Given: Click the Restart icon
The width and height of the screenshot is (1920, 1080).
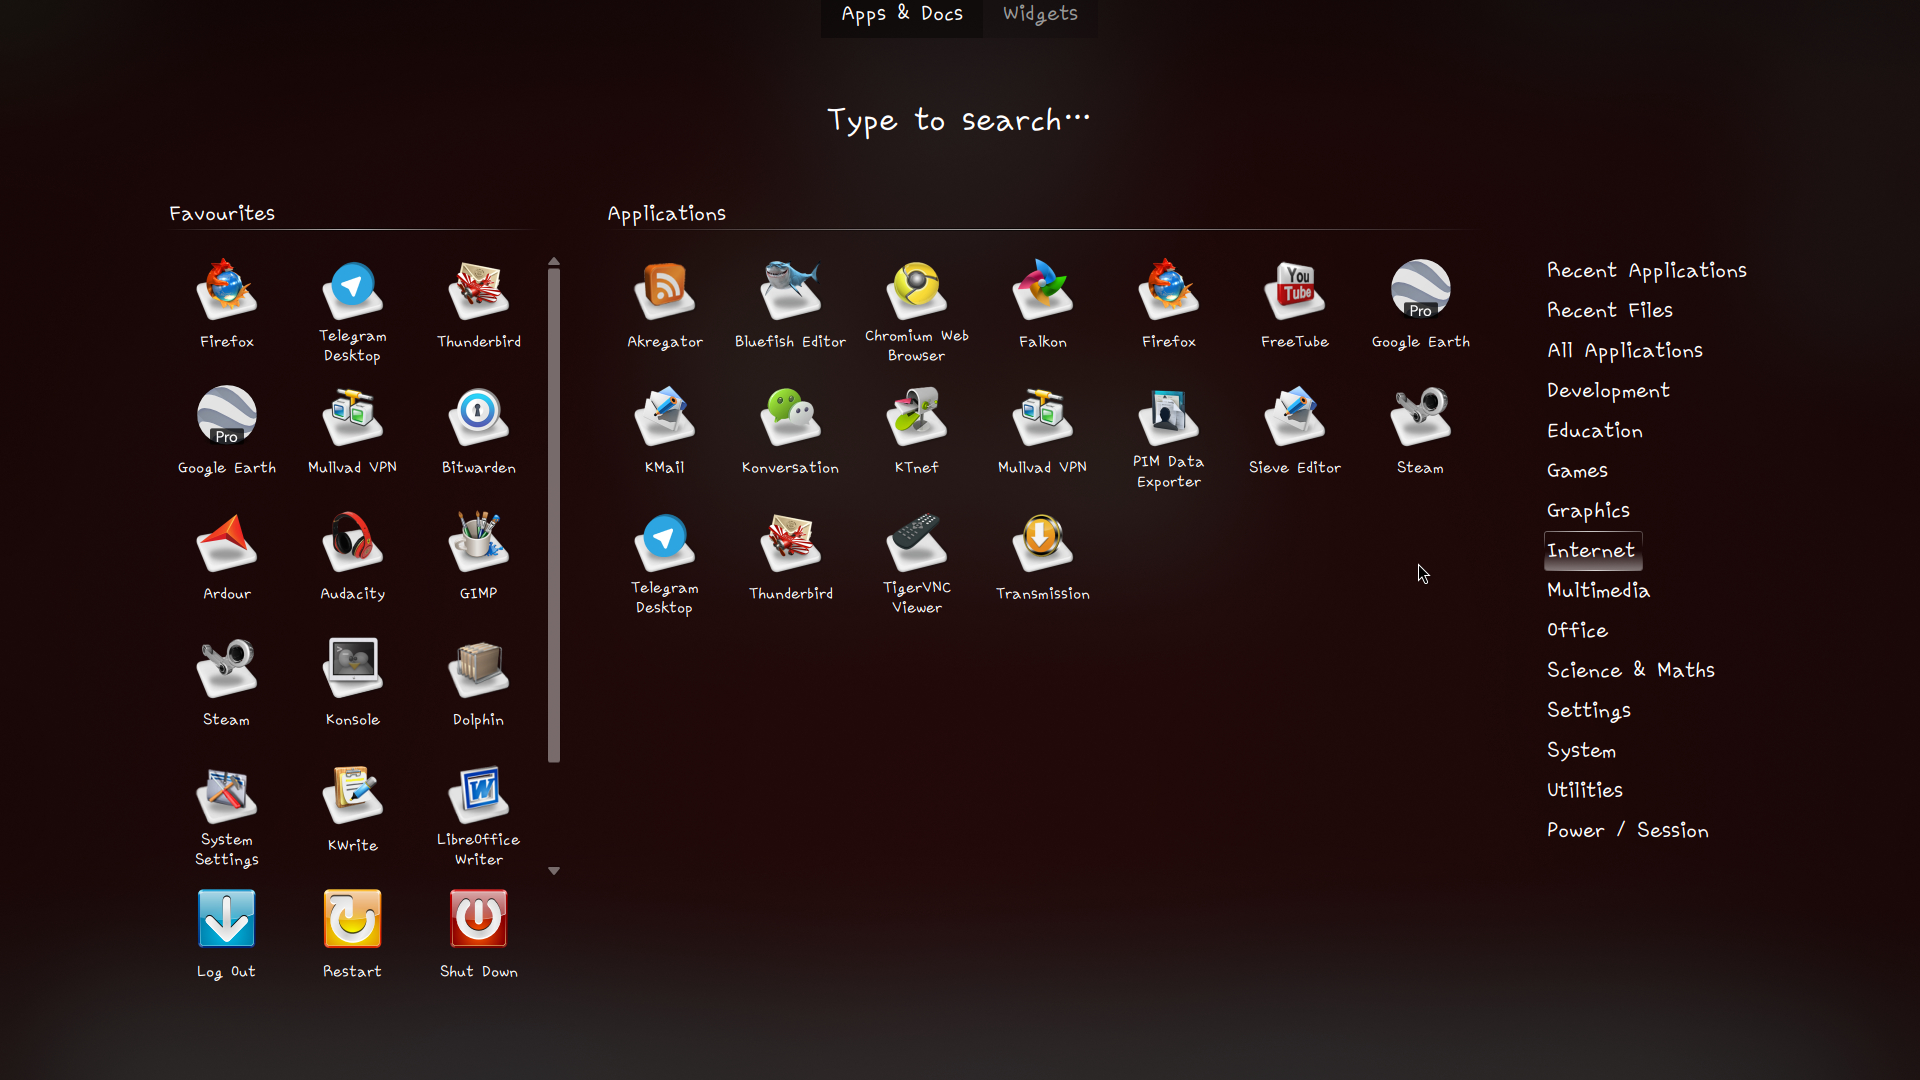Looking at the screenshot, I should 352,919.
